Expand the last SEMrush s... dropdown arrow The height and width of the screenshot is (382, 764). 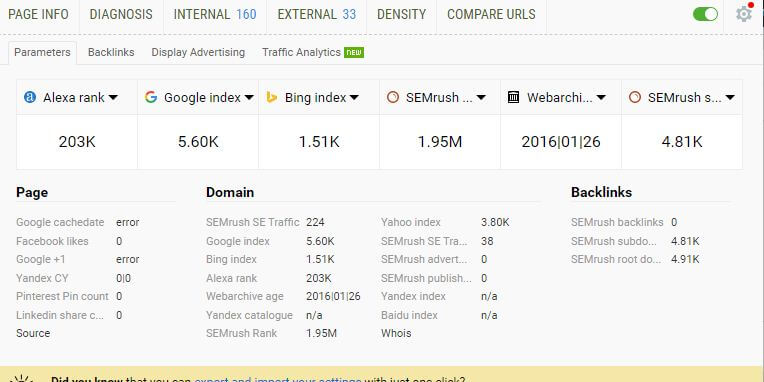[x=730, y=98]
